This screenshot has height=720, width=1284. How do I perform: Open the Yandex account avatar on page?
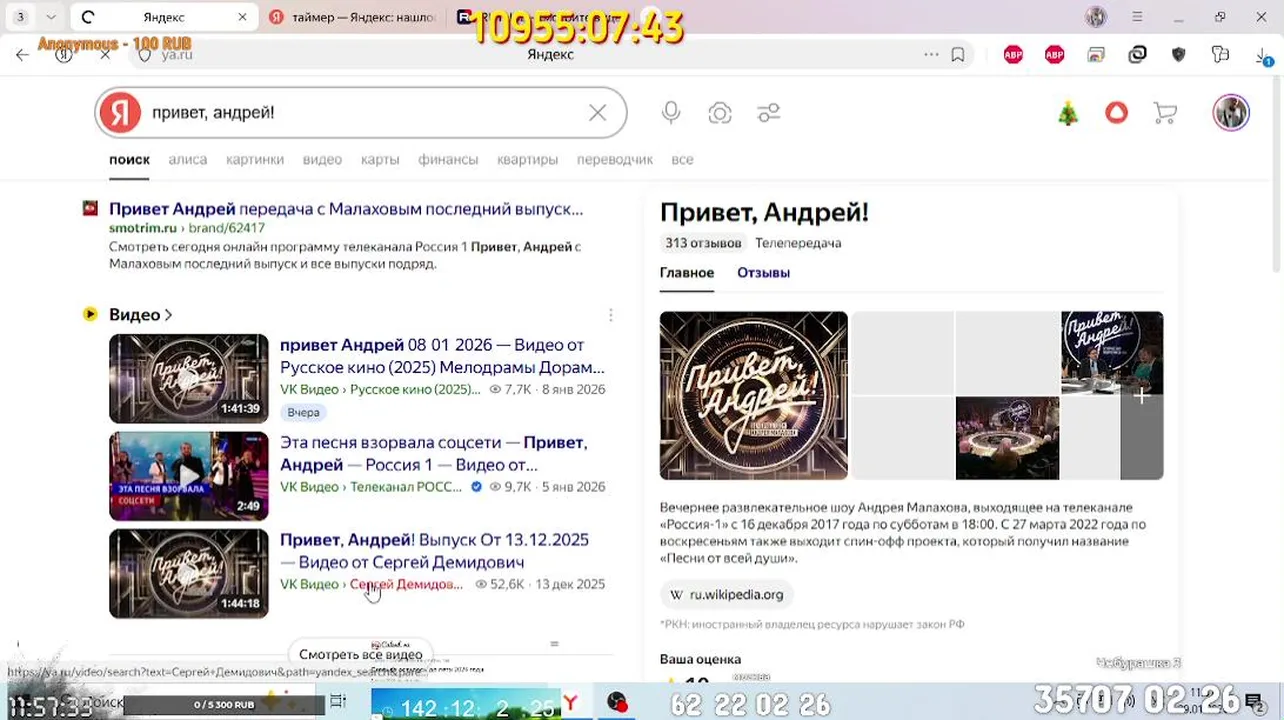coord(1231,112)
